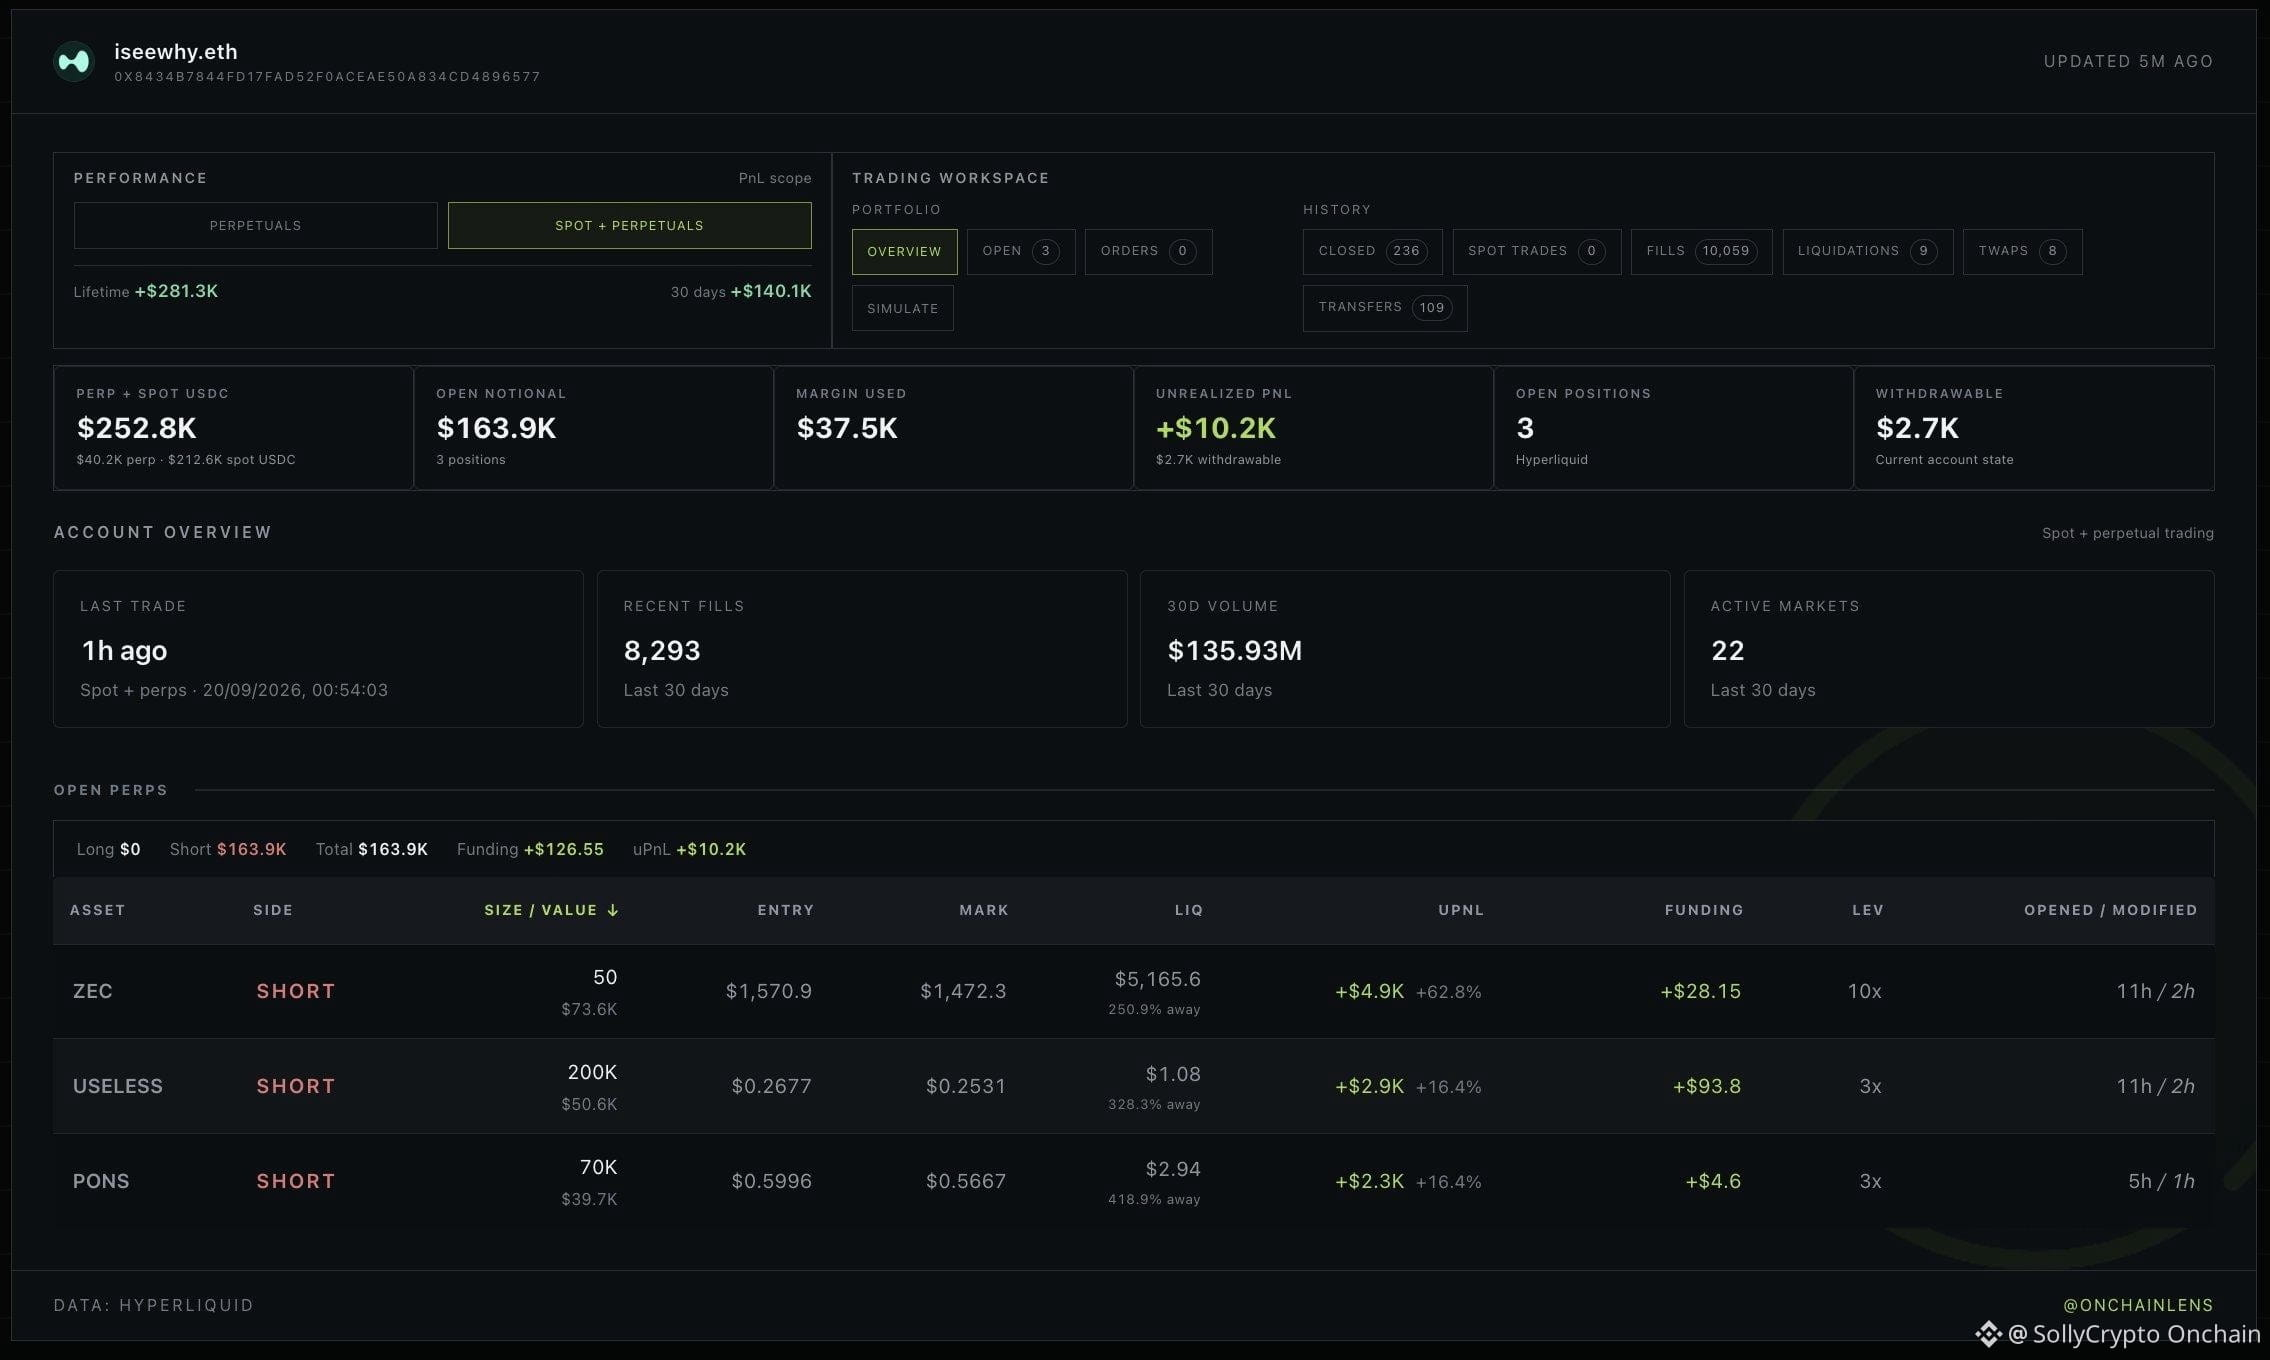View CLOSED positions history
This screenshot has height=1360, width=2270.
(x=1372, y=251)
